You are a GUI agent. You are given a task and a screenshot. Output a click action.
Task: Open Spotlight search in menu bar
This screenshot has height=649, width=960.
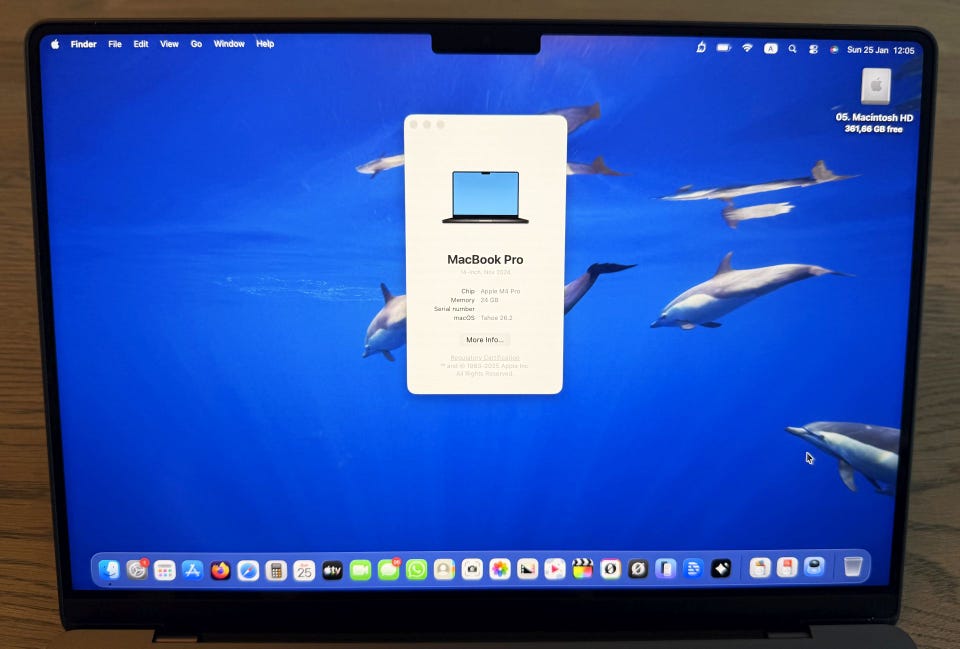[792, 49]
